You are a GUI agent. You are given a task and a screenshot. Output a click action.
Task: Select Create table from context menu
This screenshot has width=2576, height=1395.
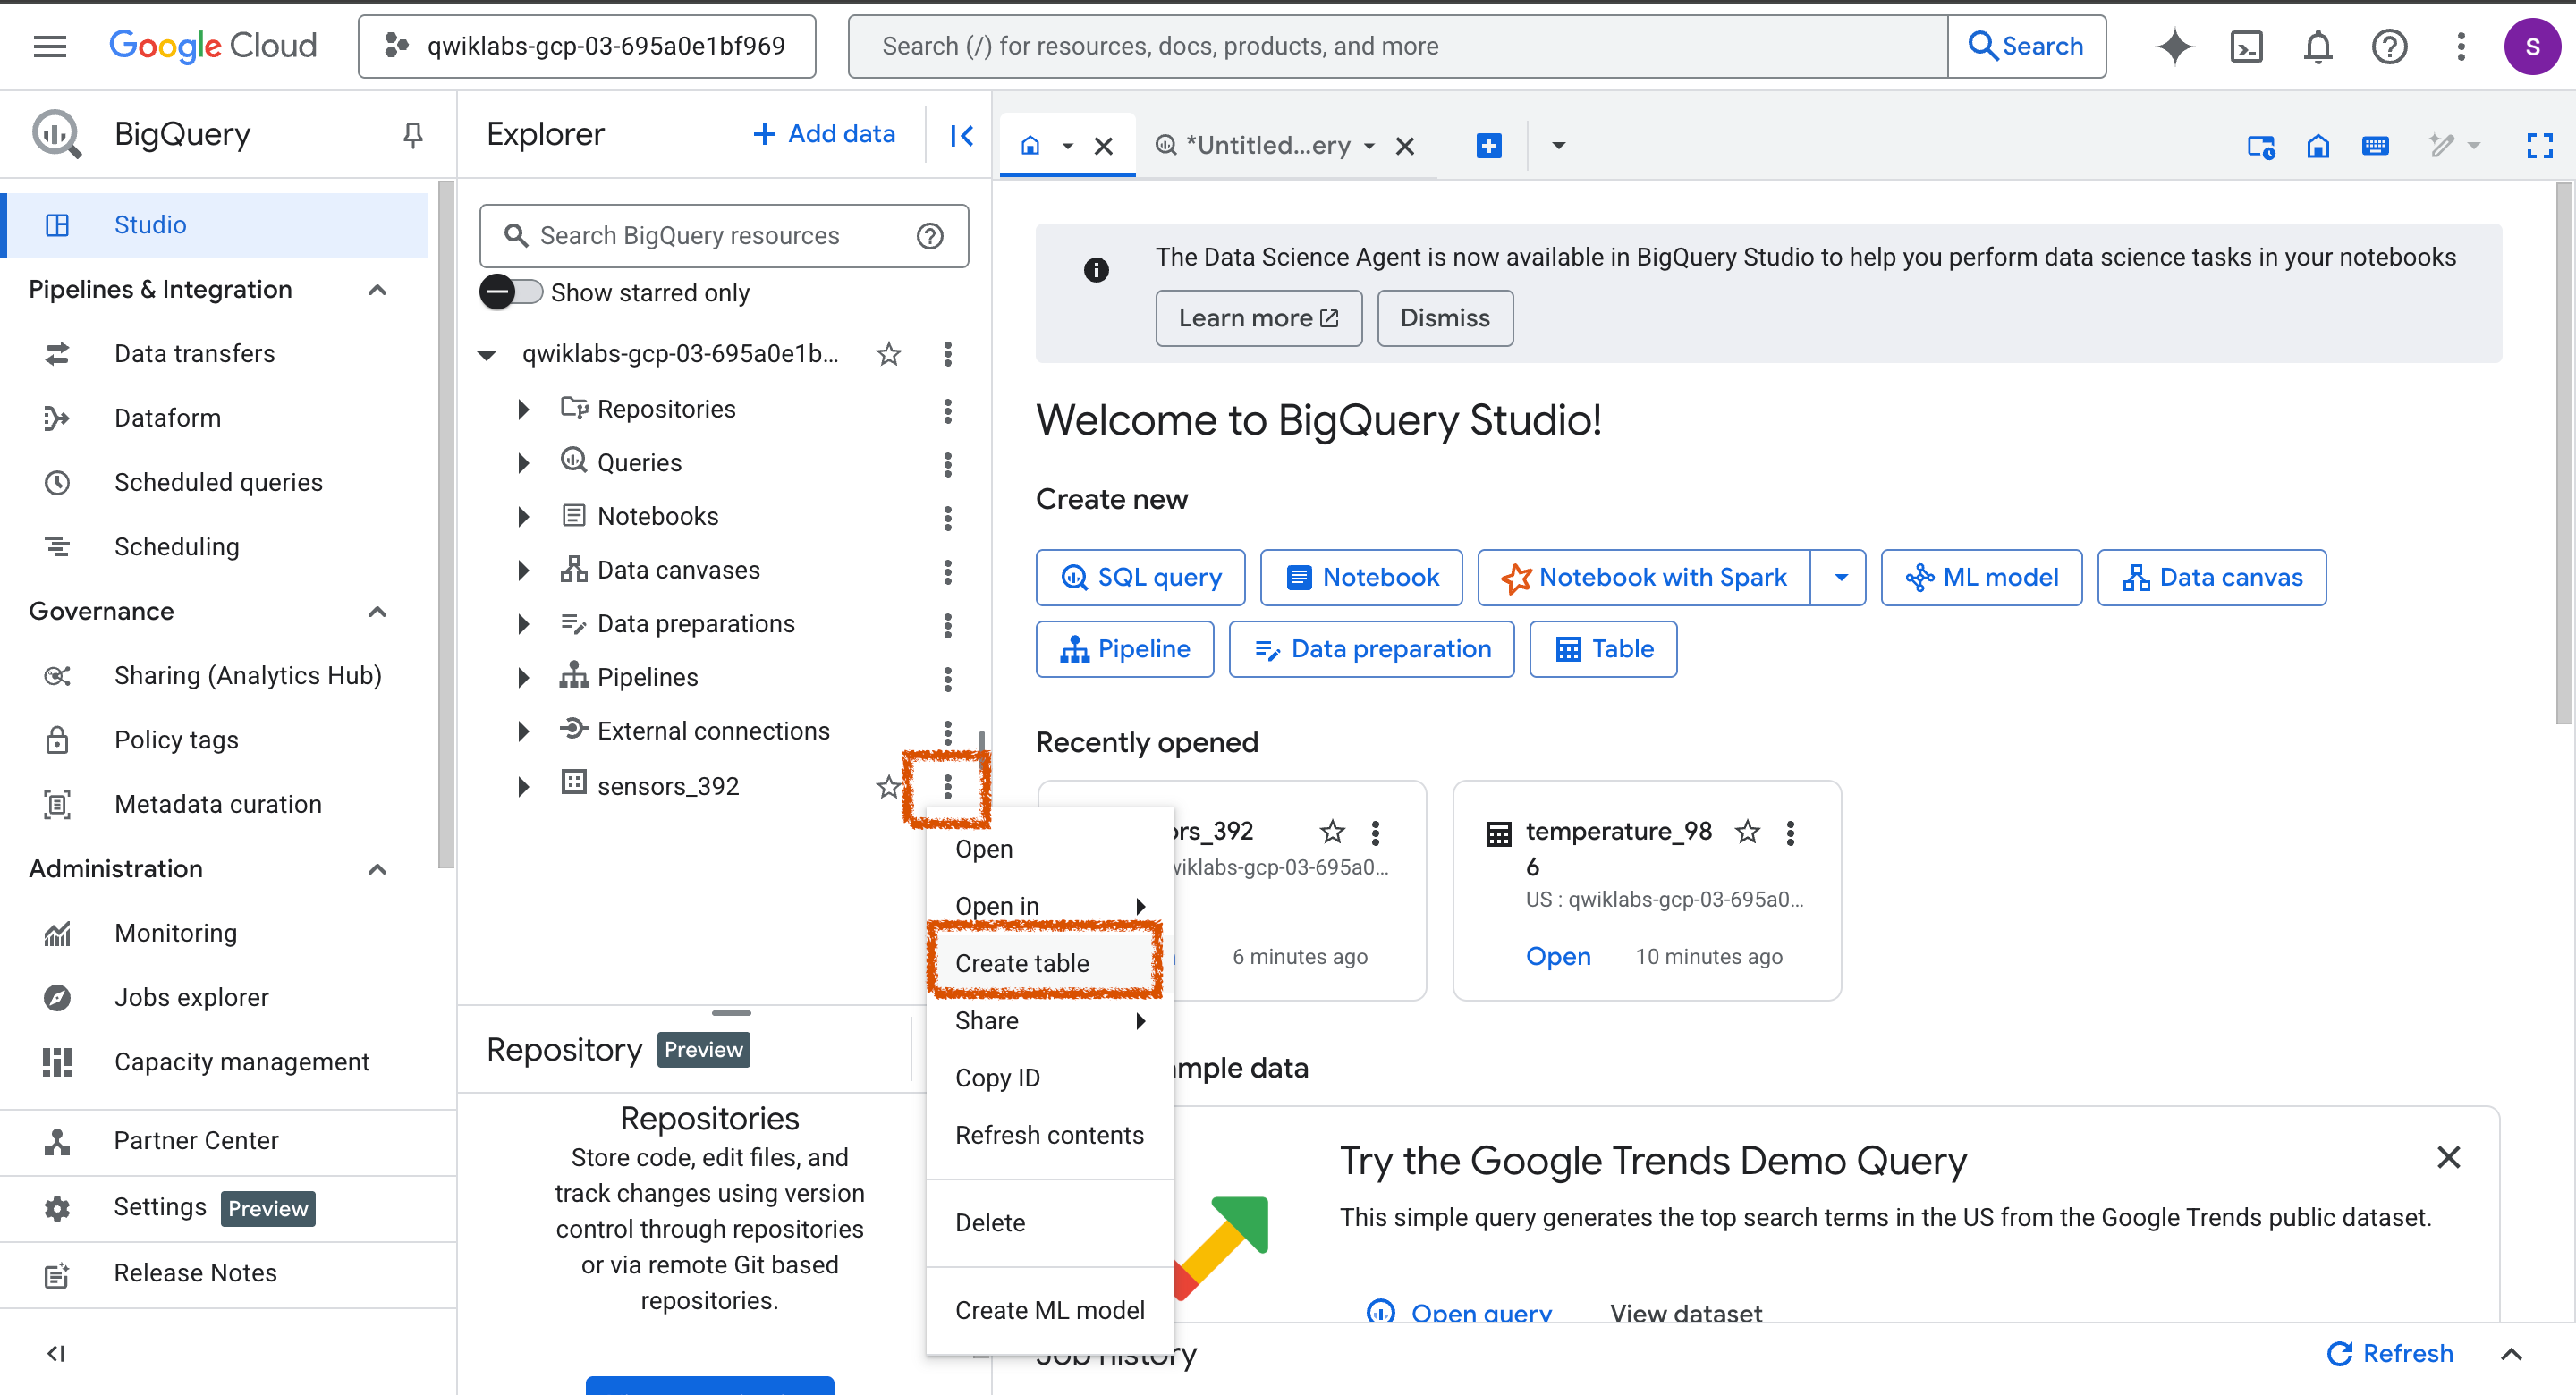pos(1022,962)
